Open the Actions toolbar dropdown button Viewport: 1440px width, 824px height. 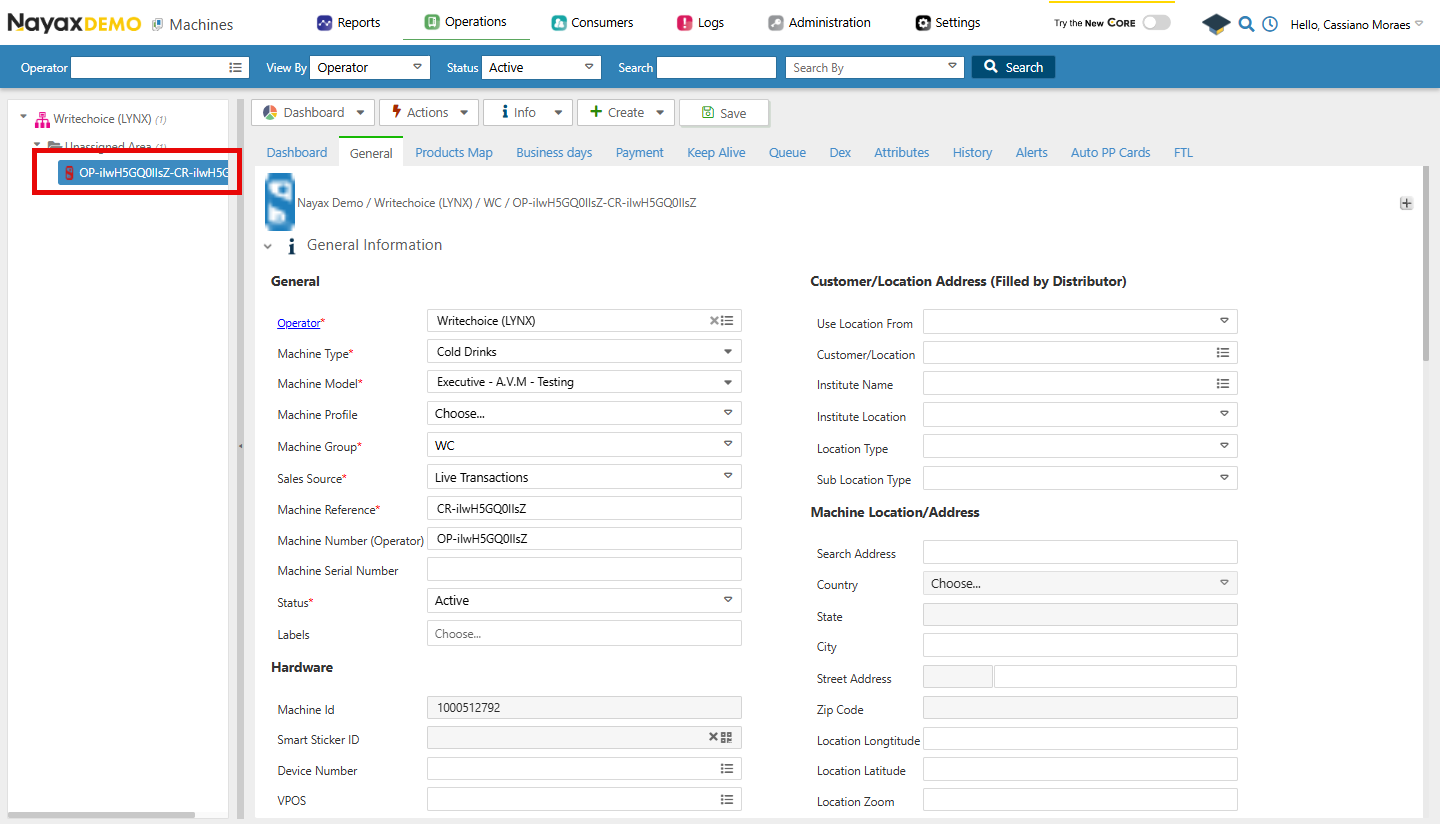pos(429,112)
